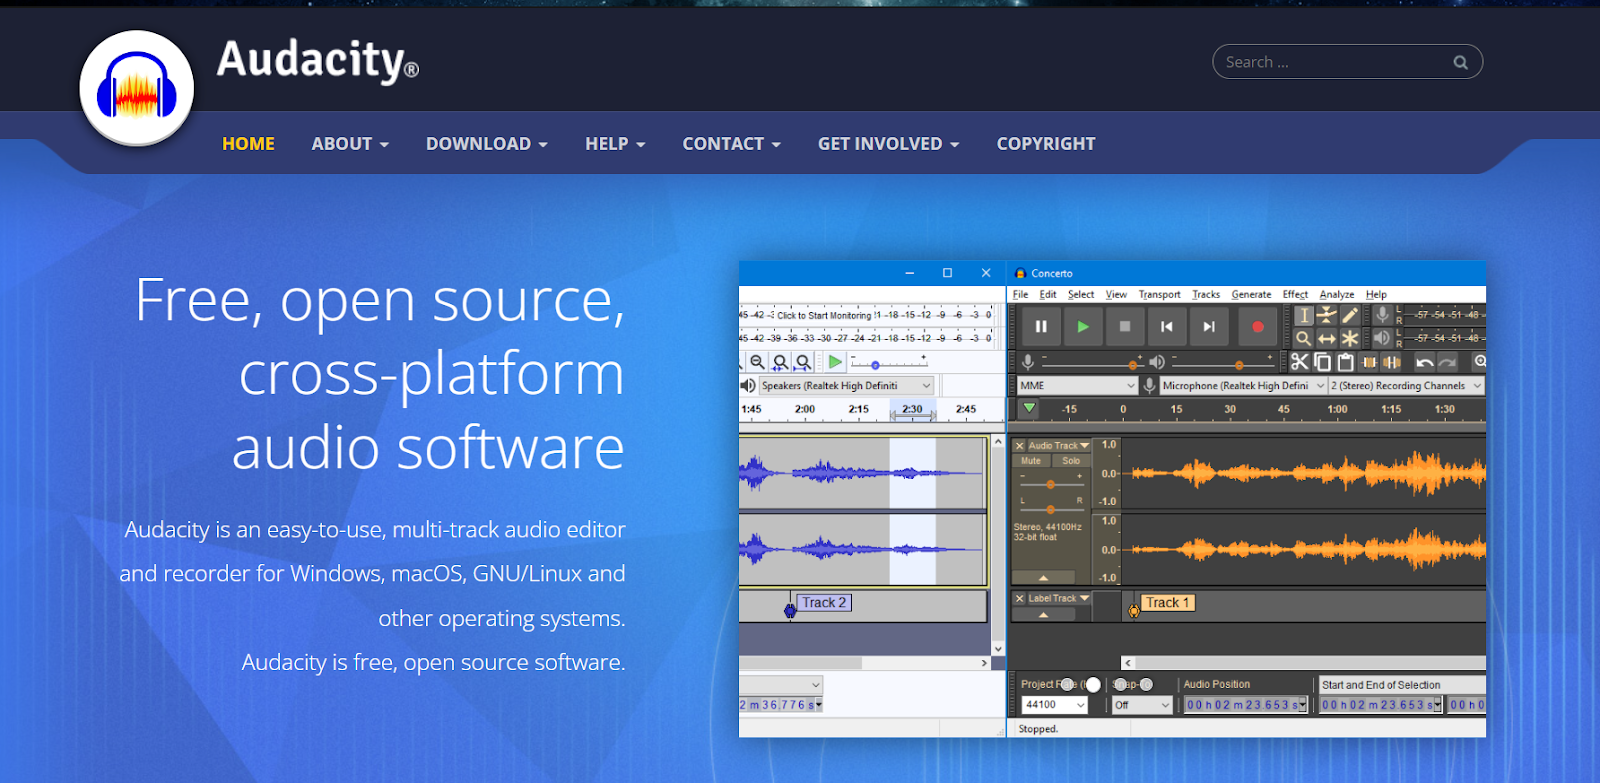Go to the HOME page link

tap(248, 144)
